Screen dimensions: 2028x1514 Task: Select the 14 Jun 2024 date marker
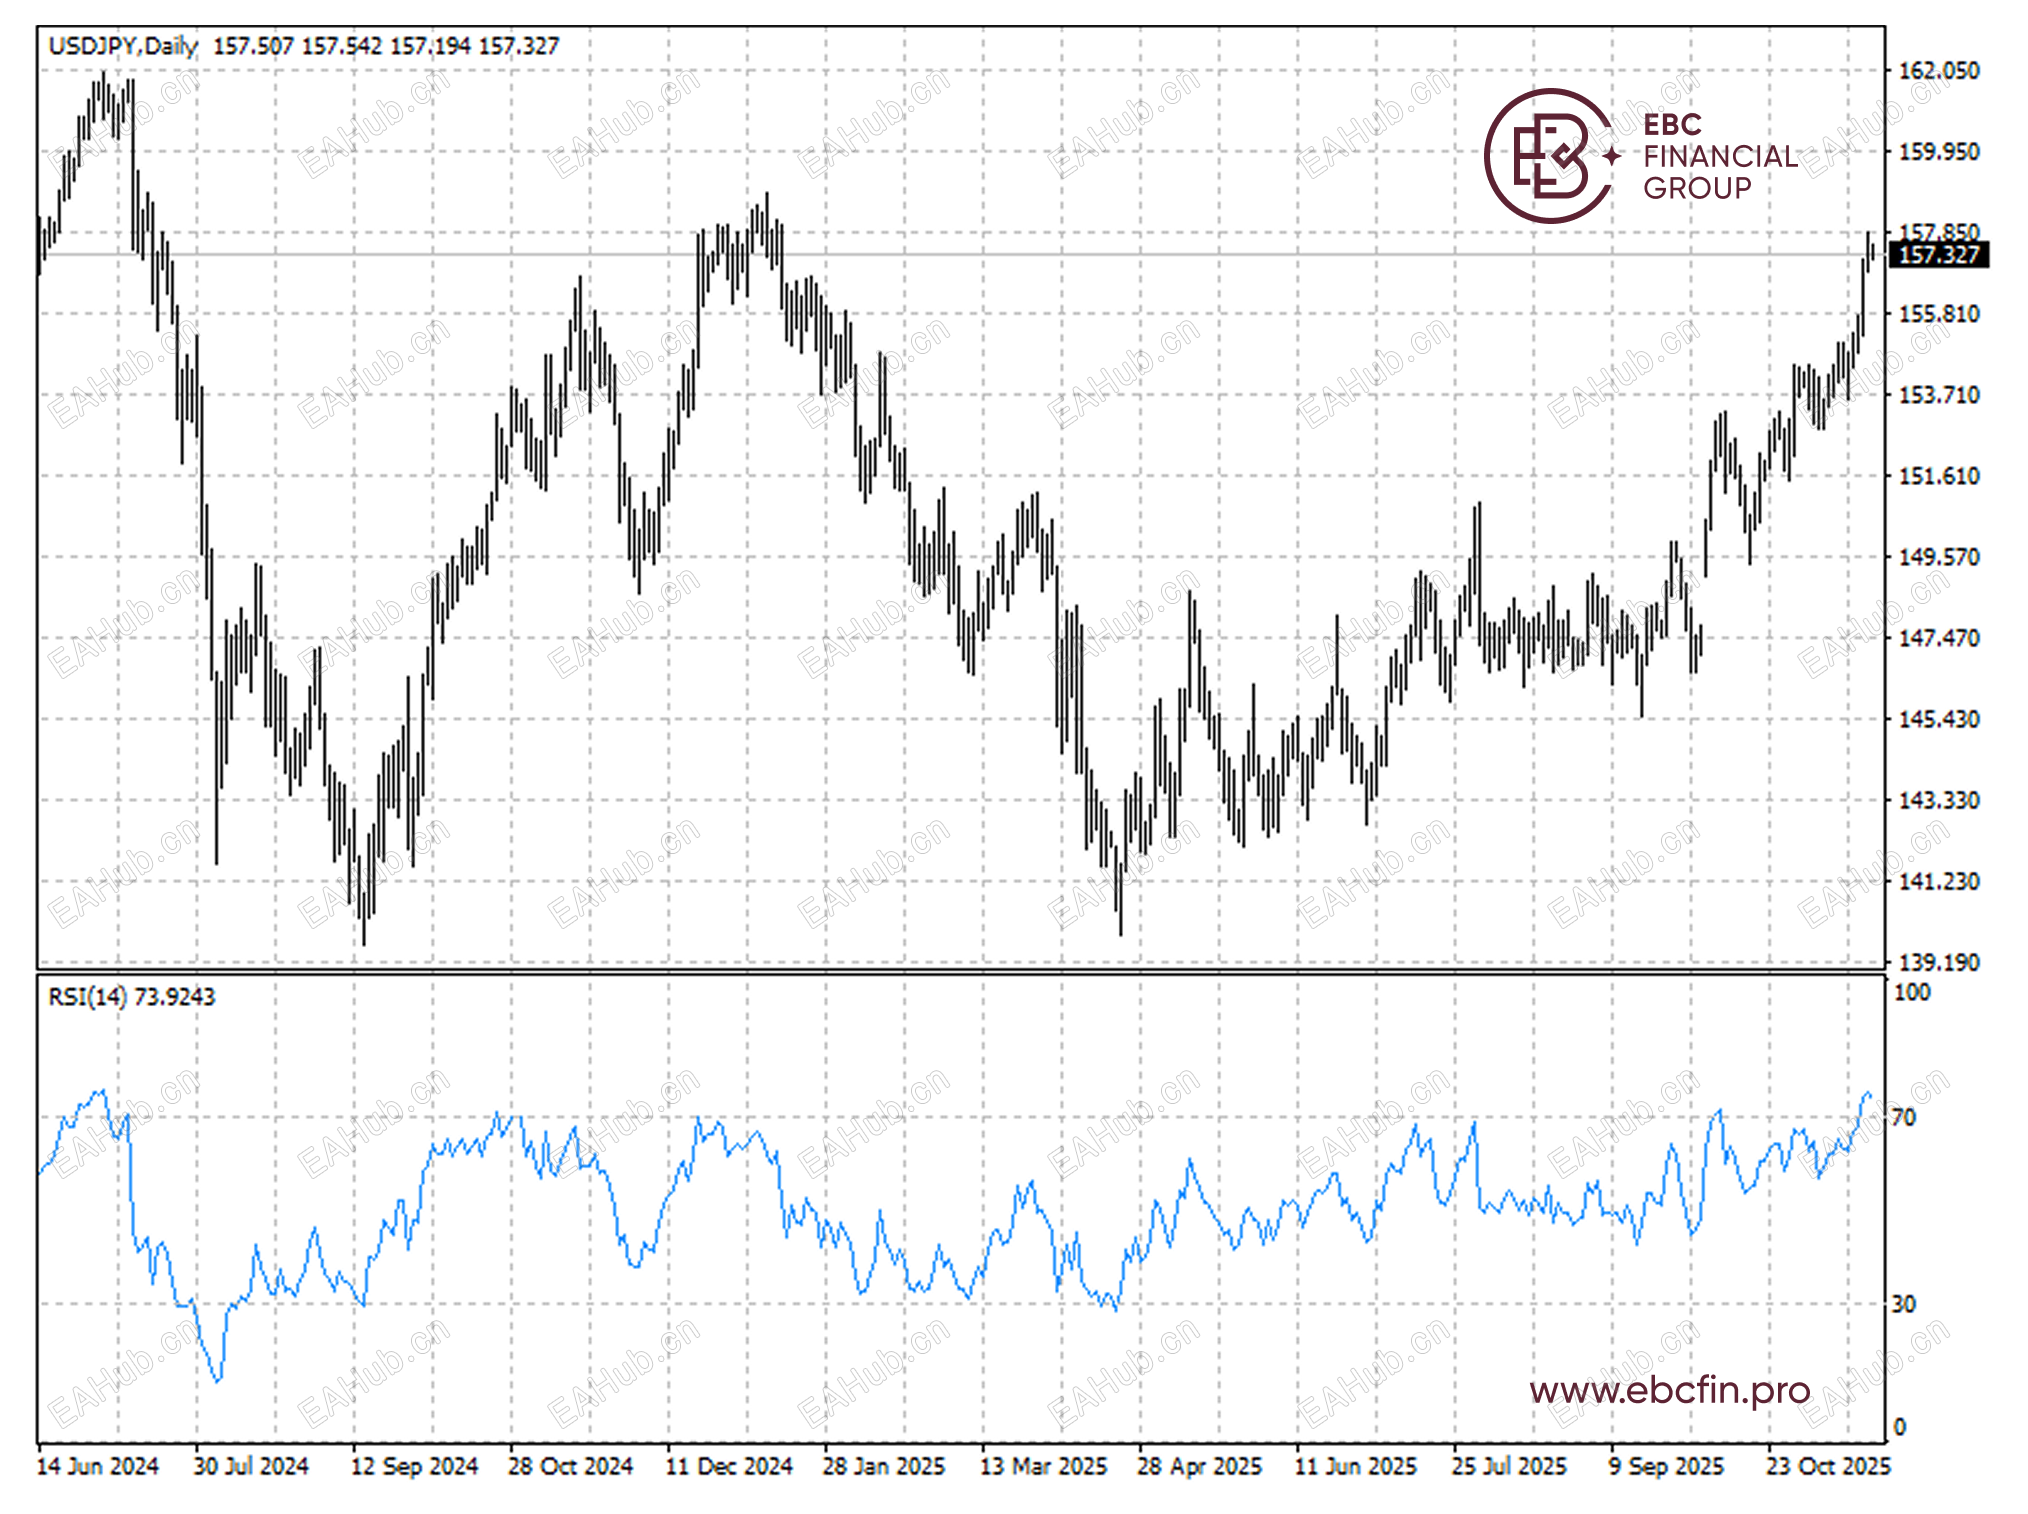[x=97, y=1466]
